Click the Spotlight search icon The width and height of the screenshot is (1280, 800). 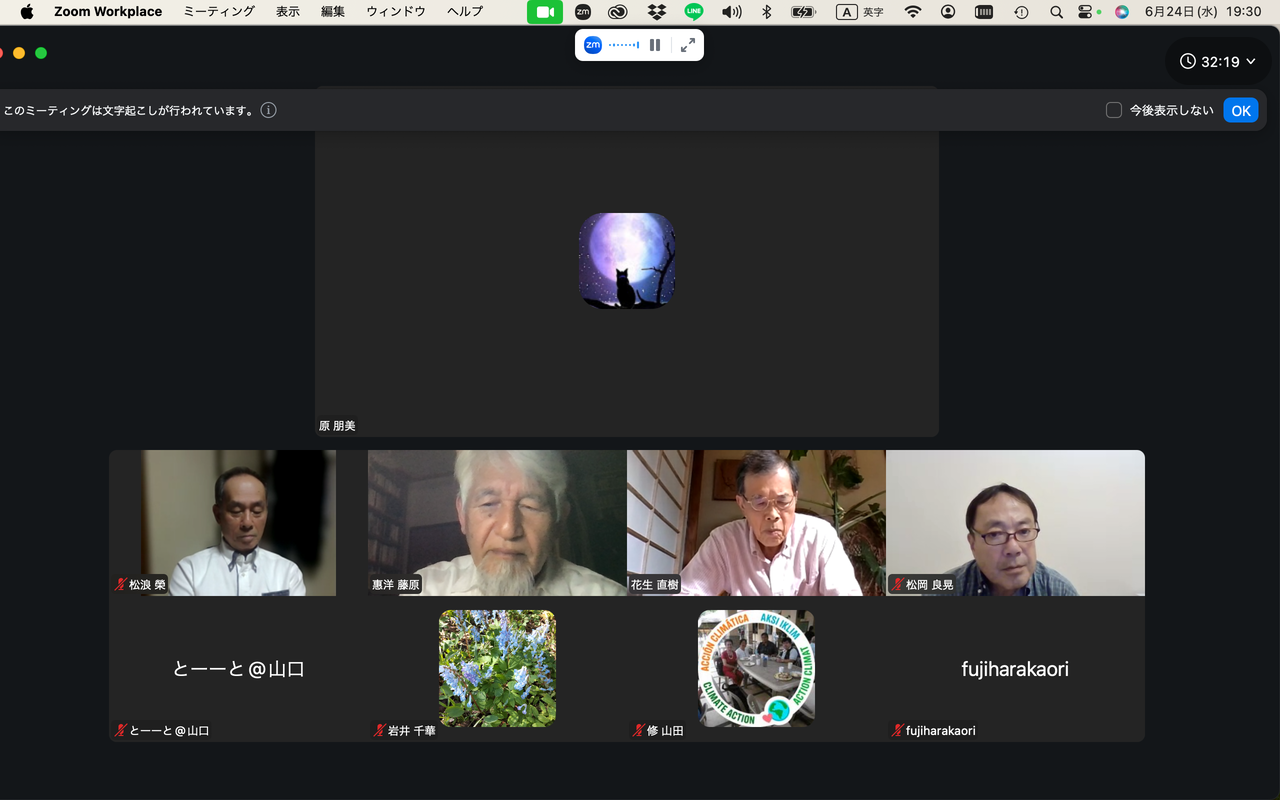[x=1056, y=12]
